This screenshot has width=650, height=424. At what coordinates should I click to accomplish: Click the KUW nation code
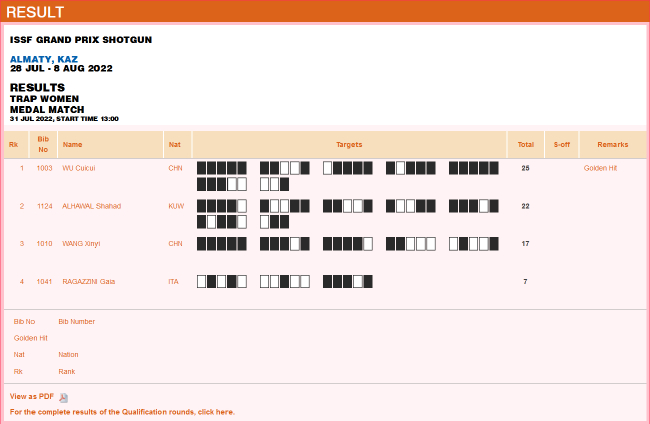tap(176, 206)
